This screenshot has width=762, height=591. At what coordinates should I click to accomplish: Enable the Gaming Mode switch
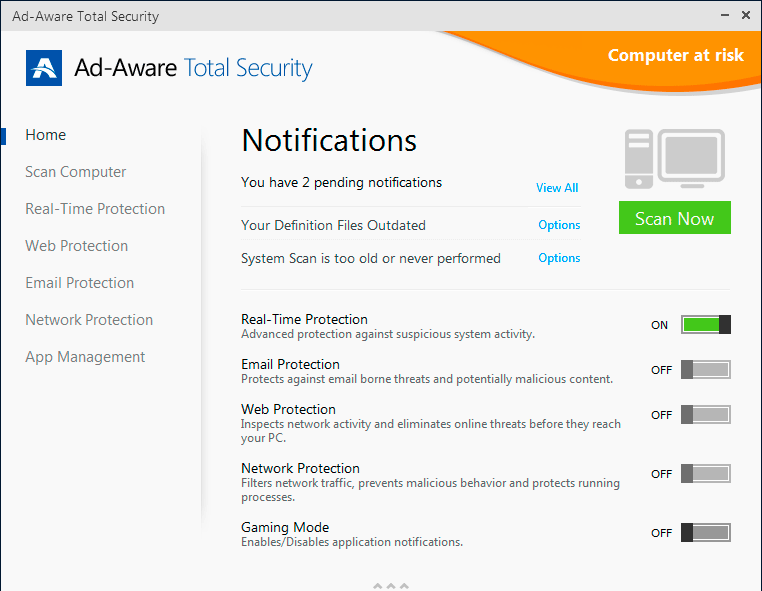pyautogui.click(x=706, y=533)
